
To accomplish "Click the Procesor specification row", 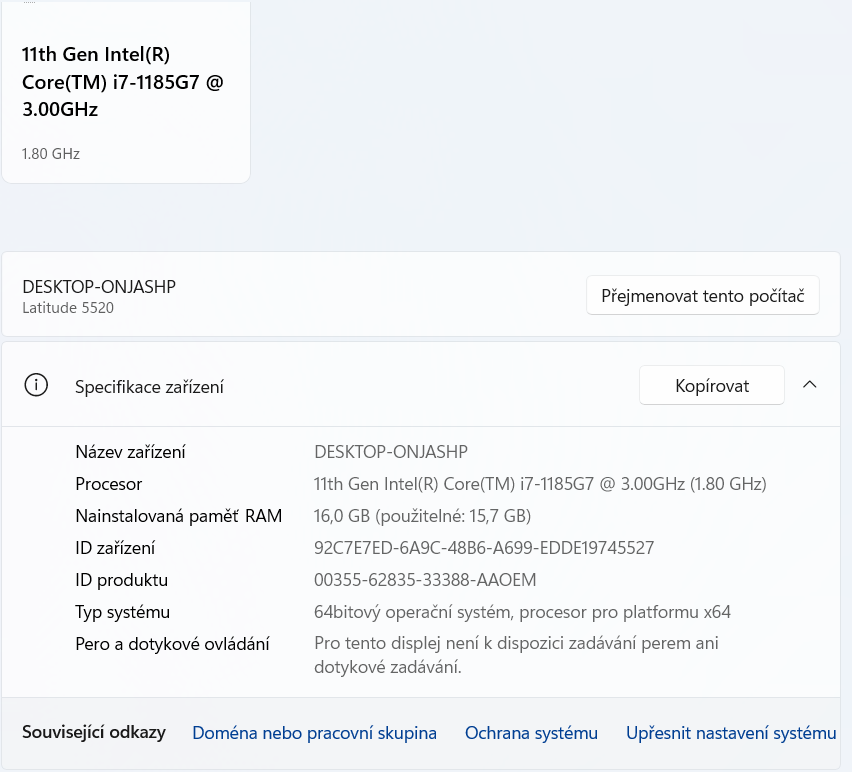I will [x=108, y=484].
